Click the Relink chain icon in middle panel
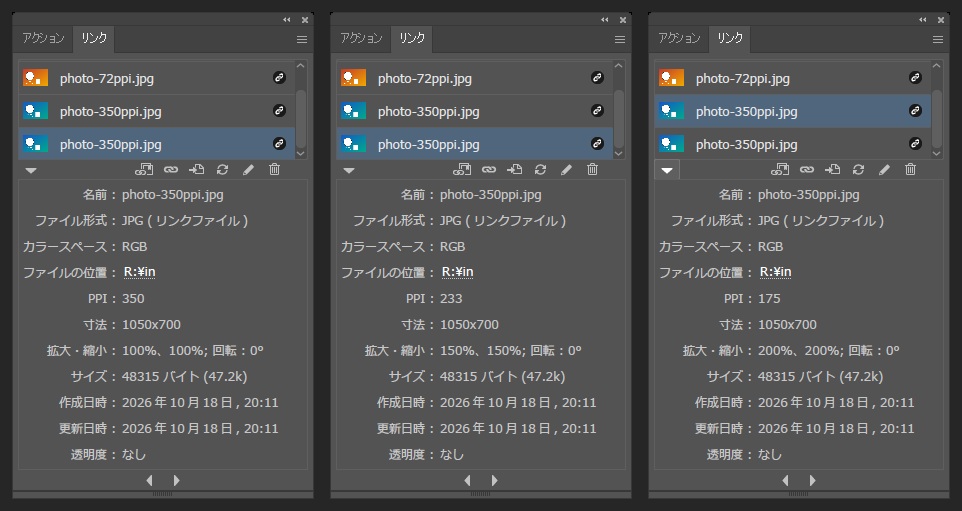Screen dimensions: 962x511 (x=488, y=169)
